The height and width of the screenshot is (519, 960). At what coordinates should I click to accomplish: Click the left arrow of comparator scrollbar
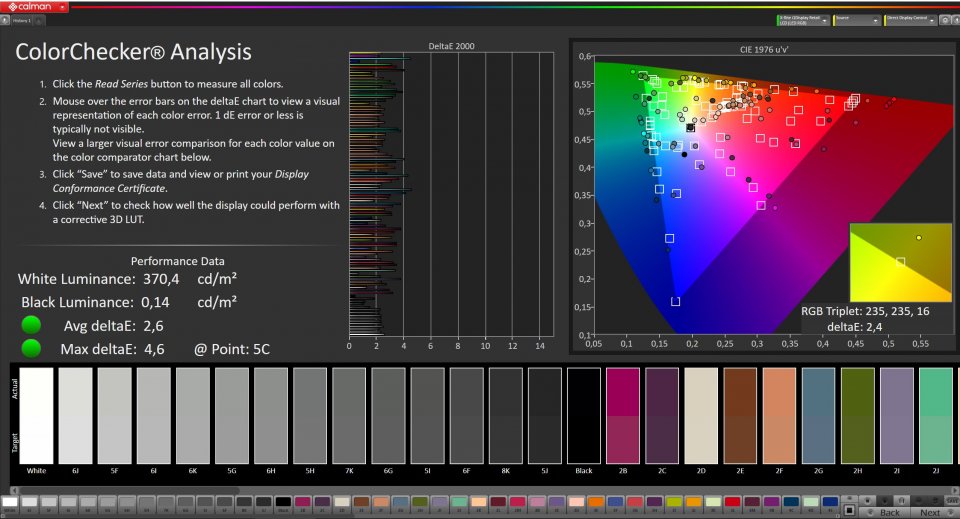click(14, 490)
